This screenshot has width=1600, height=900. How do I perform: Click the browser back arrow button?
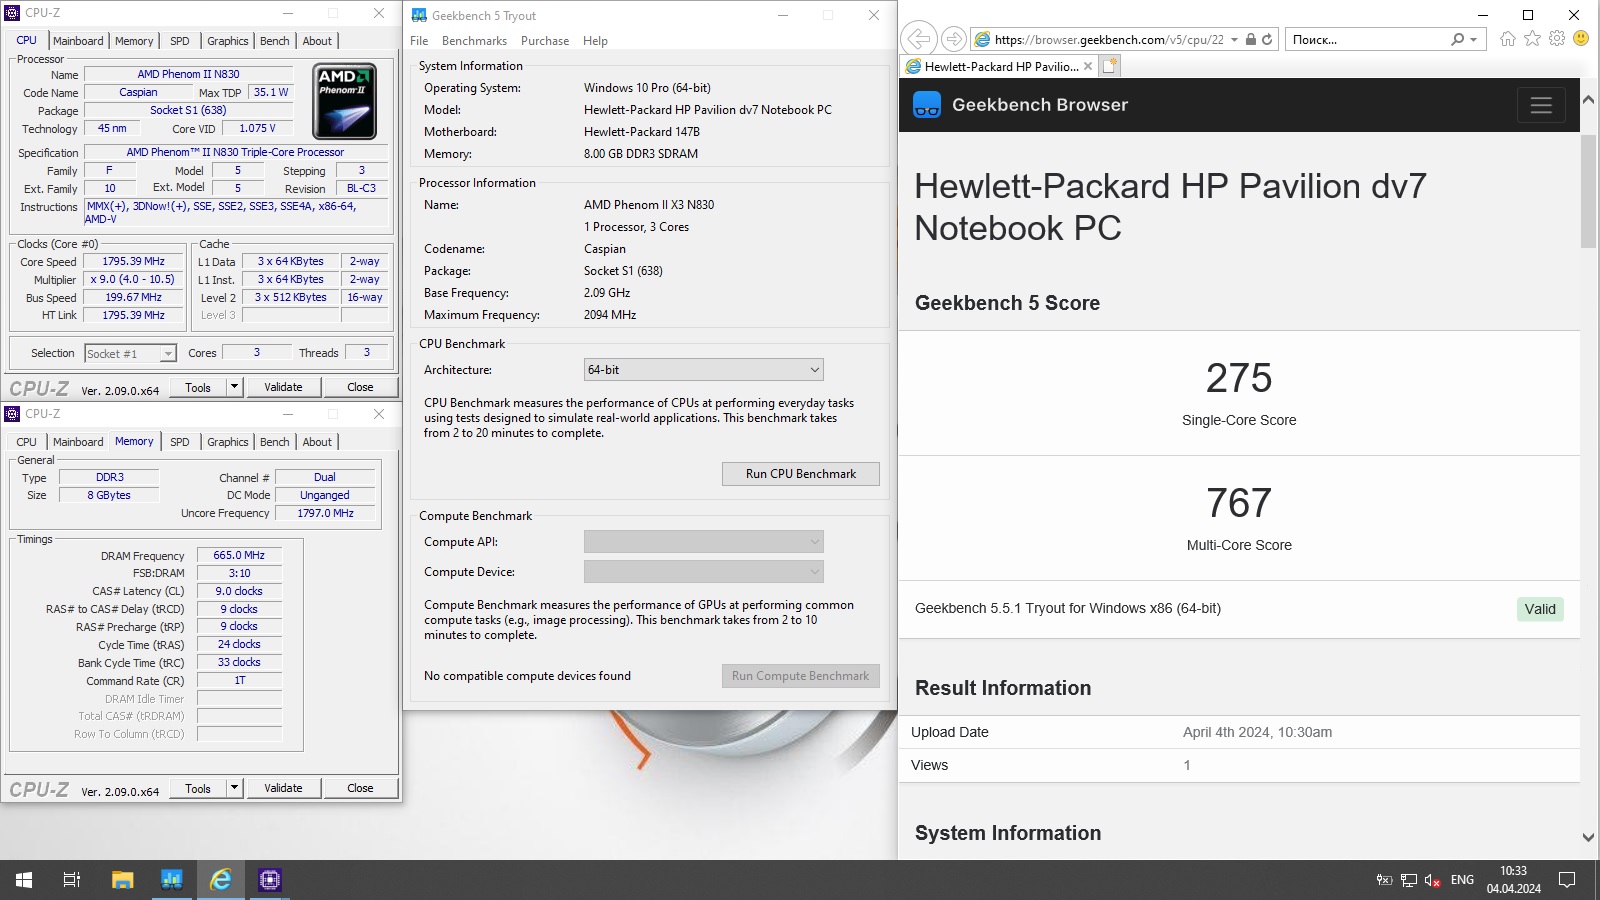tap(918, 39)
